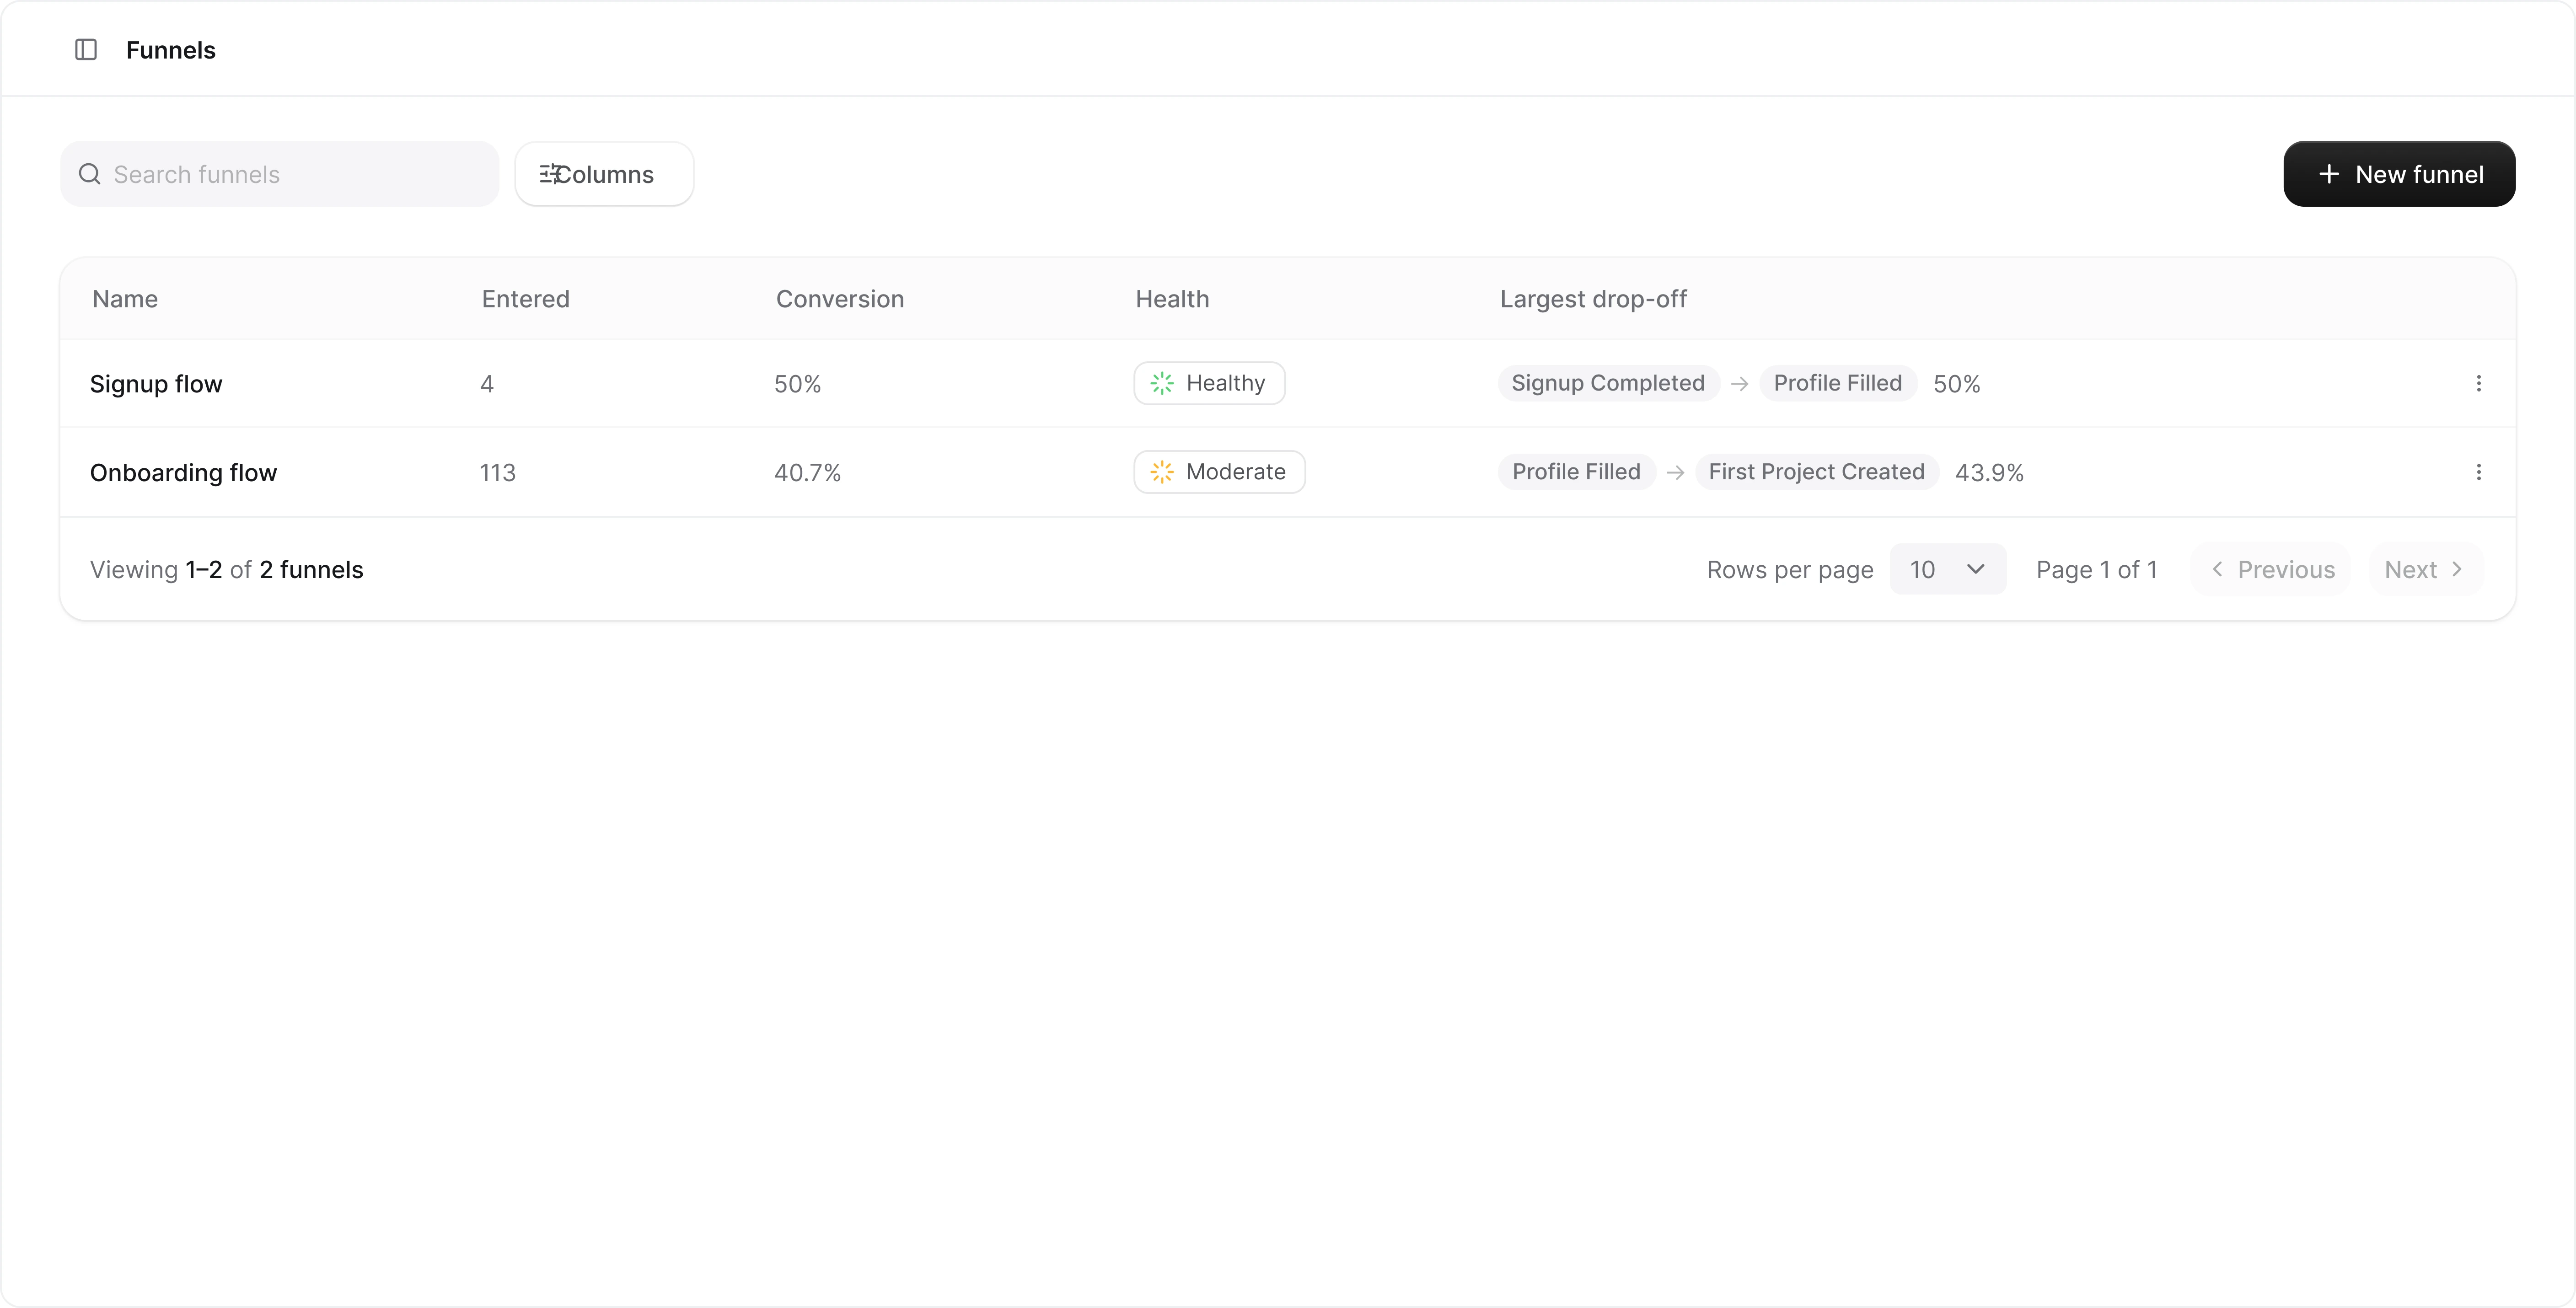Open row menu for Onboarding flow
This screenshot has width=2576, height=1308.
tap(2478, 472)
